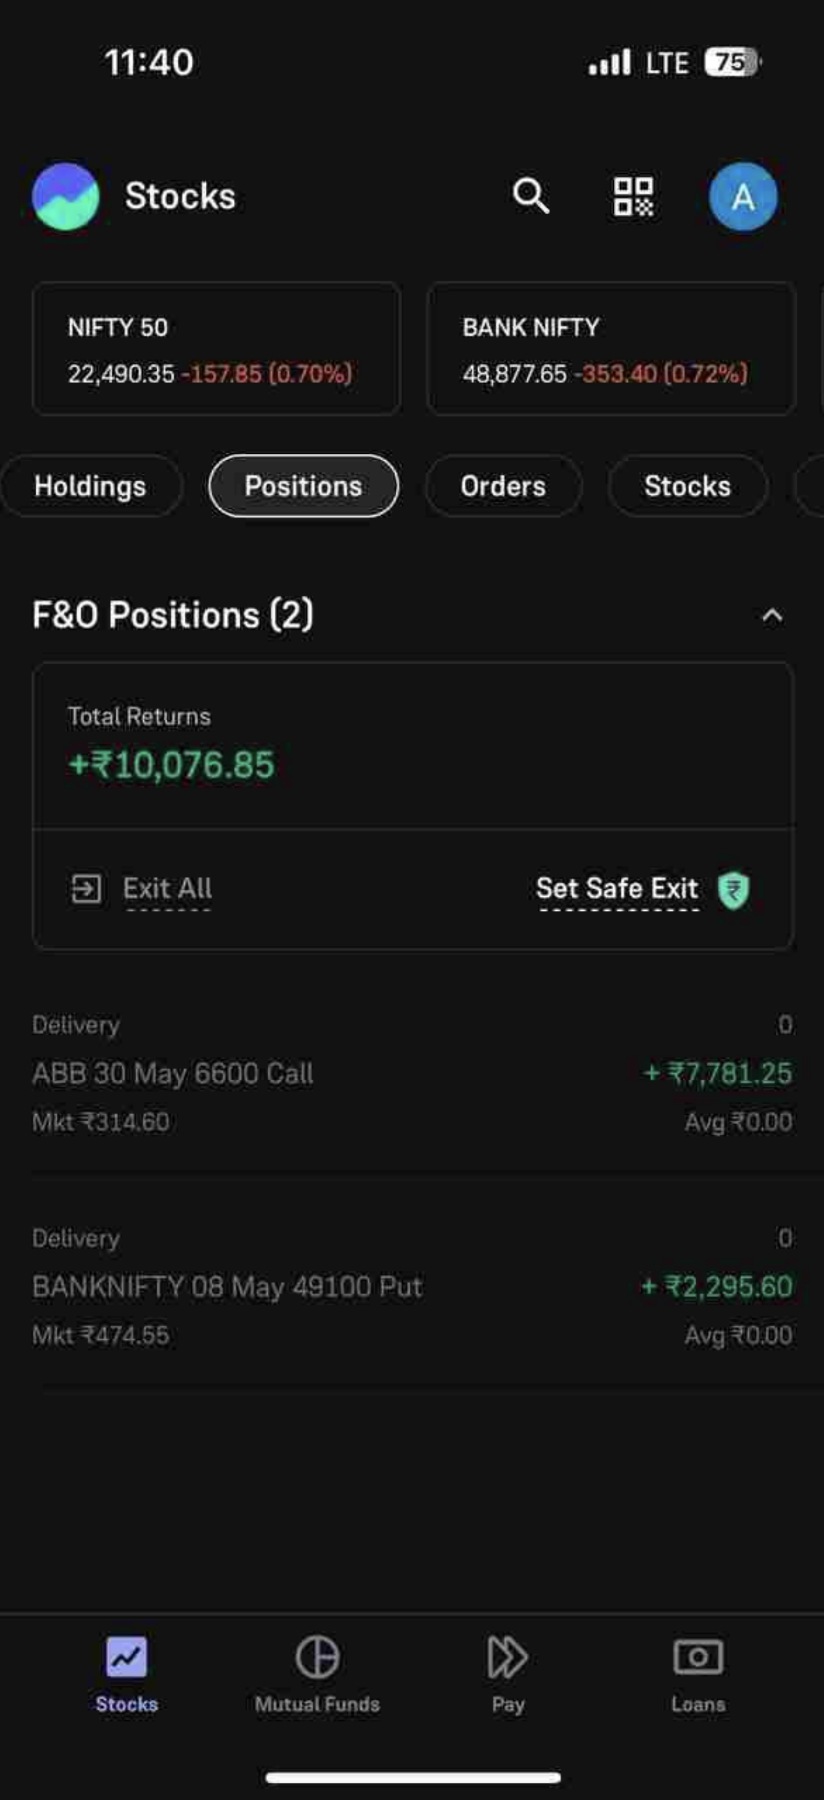Tap the Safe Exit shield icon

click(734, 889)
